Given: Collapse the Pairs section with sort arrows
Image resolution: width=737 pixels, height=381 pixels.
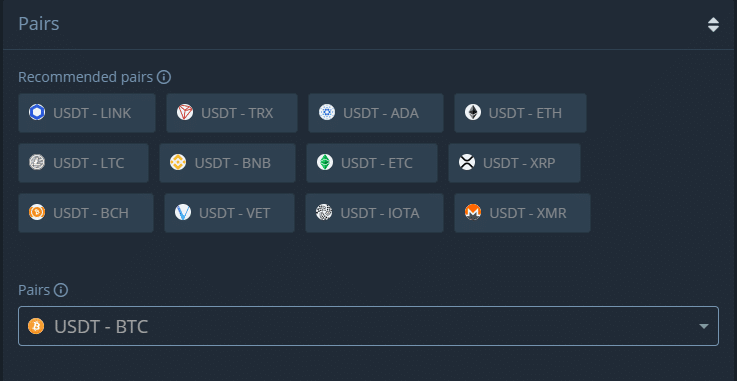Looking at the screenshot, I should [713, 24].
